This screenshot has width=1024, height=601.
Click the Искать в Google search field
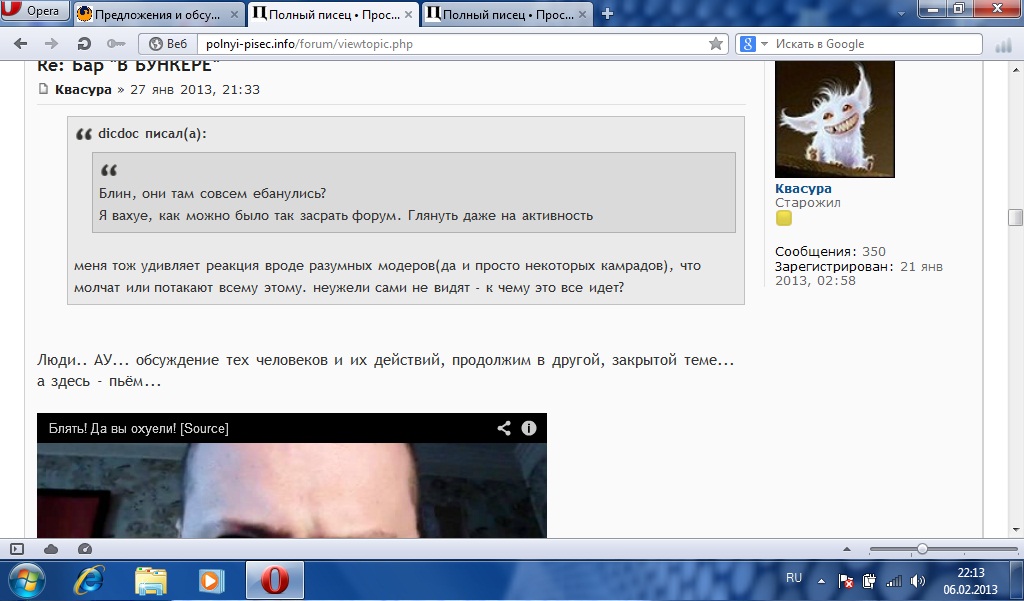coord(875,44)
